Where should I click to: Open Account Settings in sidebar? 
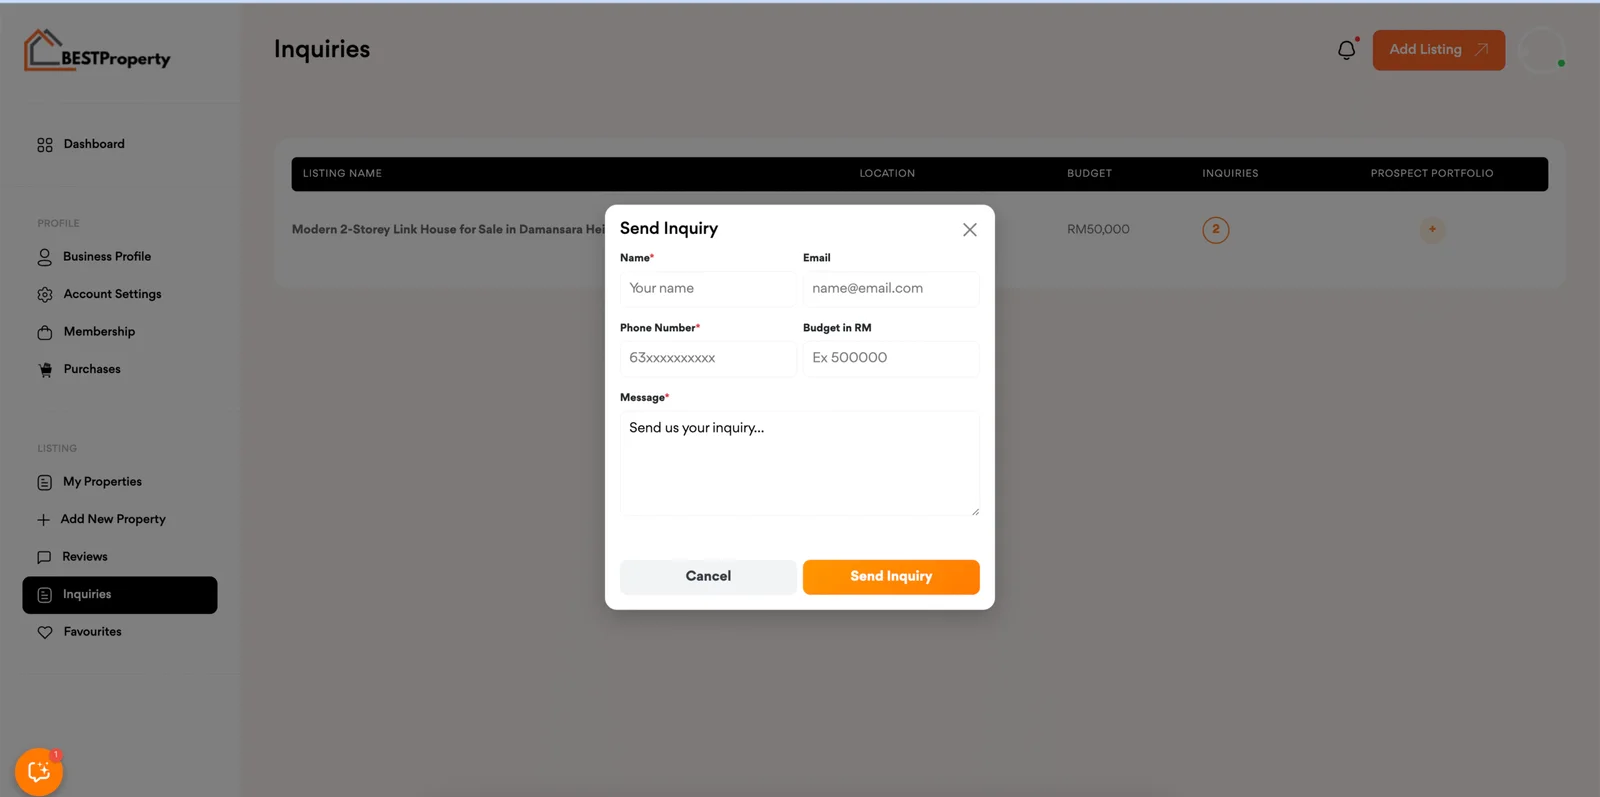(x=112, y=294)
